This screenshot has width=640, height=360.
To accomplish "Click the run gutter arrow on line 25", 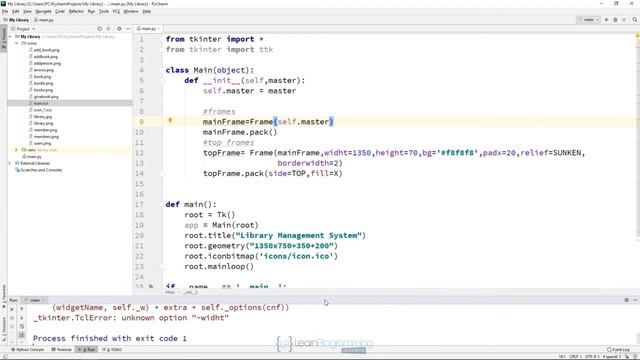I will pos(151,286).
